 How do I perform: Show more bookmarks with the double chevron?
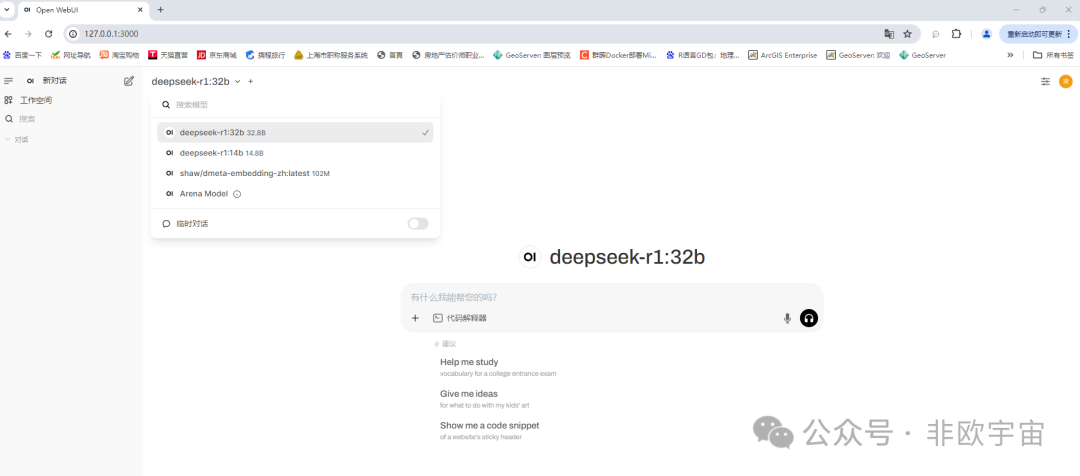(x=1010, y=55)
